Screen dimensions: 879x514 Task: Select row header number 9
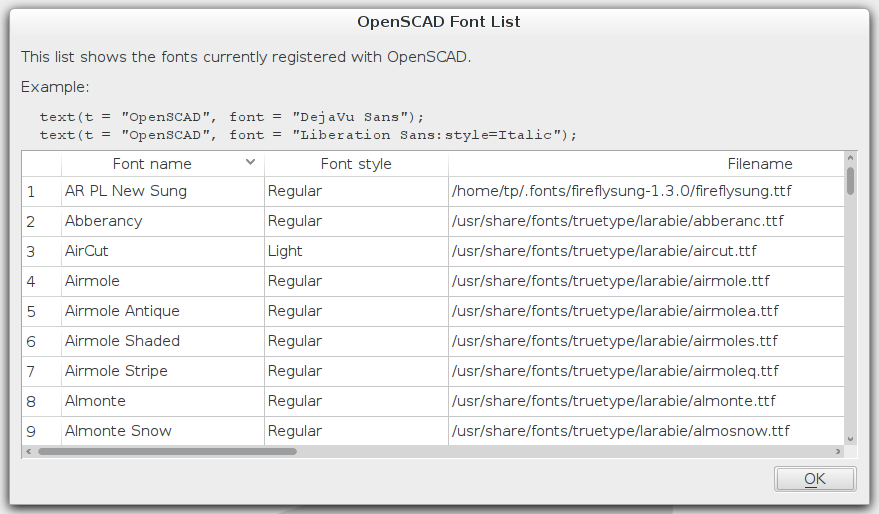[x=41, y=431]
